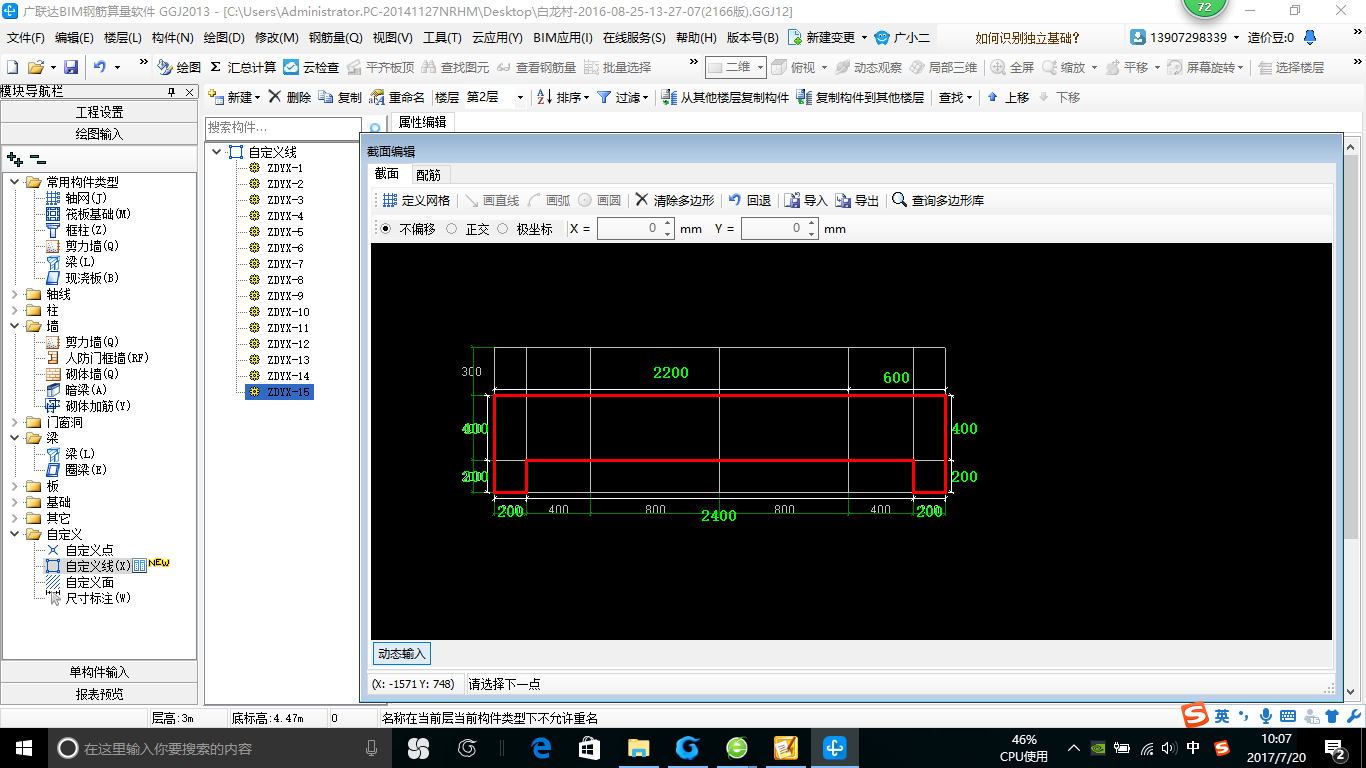
Task: Click the 广小二 assistant button
Action: (x=902, y=37)
